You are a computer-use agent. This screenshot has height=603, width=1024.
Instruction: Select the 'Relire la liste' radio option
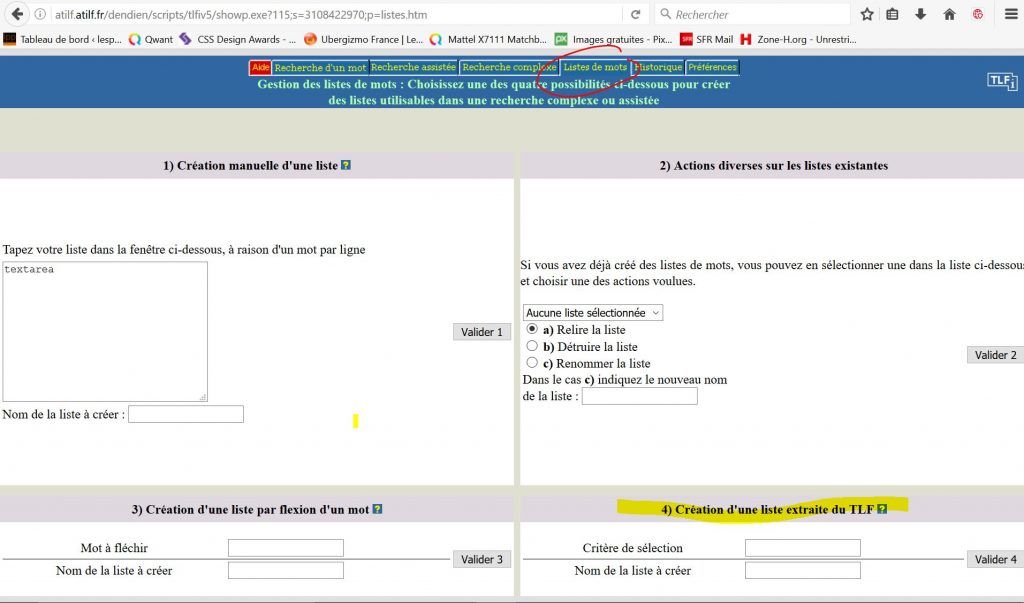point(532,329)
